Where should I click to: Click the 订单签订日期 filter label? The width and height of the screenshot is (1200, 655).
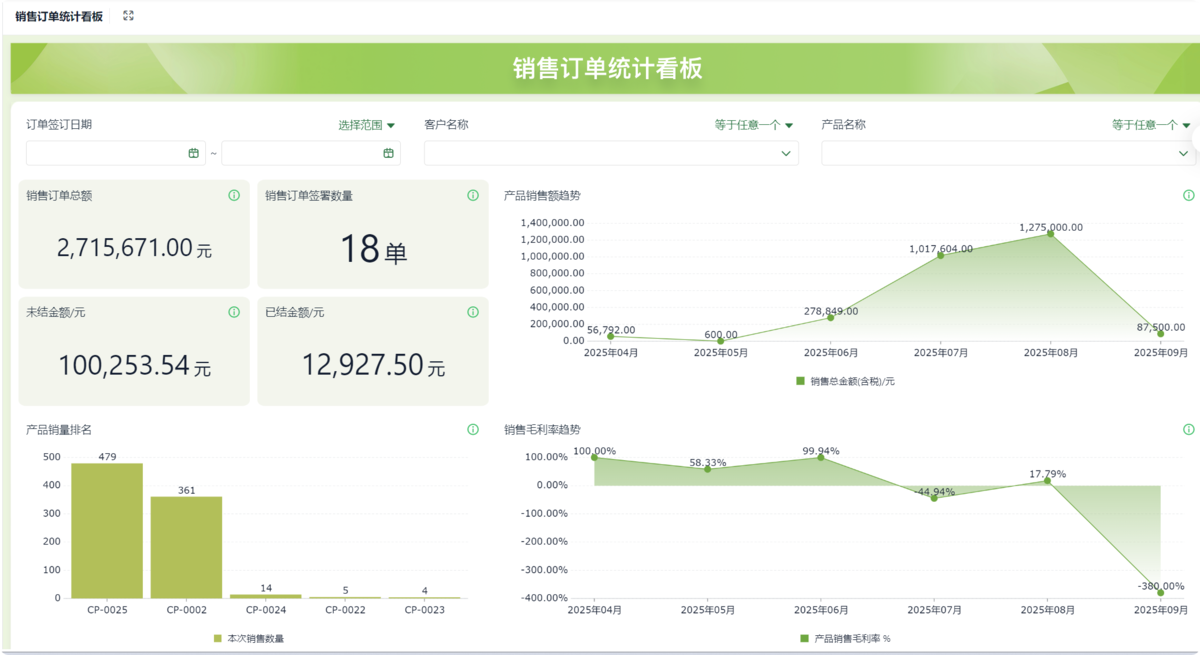[x=59, y=125]
